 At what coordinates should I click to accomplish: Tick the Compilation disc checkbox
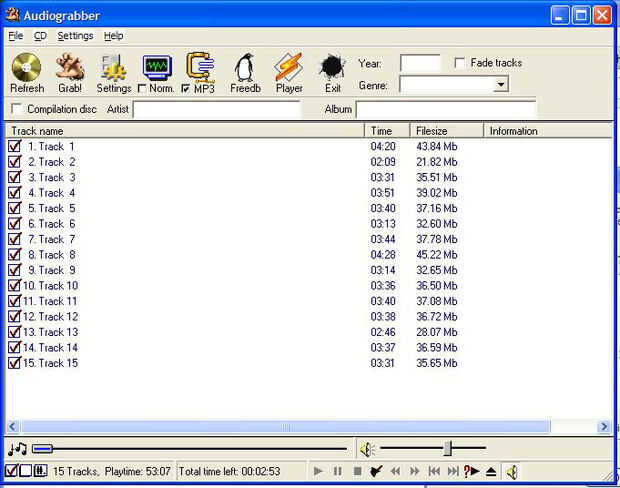(16, 109)
